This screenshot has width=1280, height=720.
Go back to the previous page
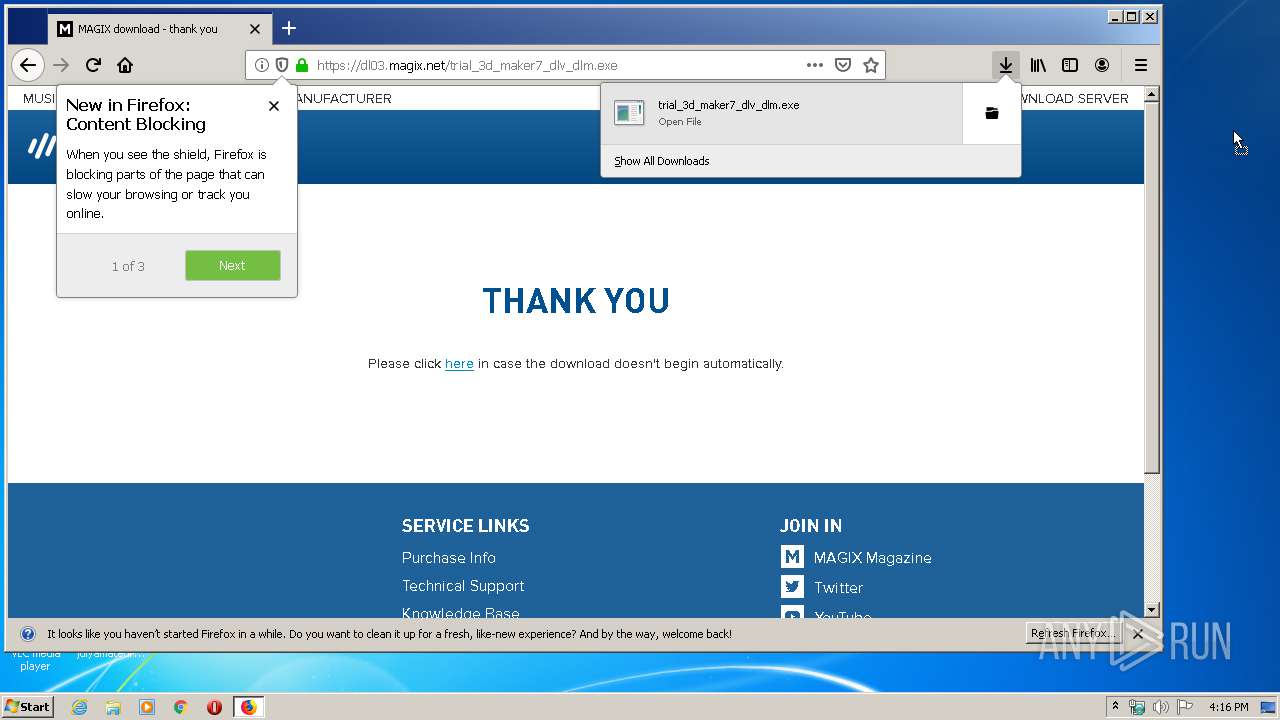coord(28,65)
